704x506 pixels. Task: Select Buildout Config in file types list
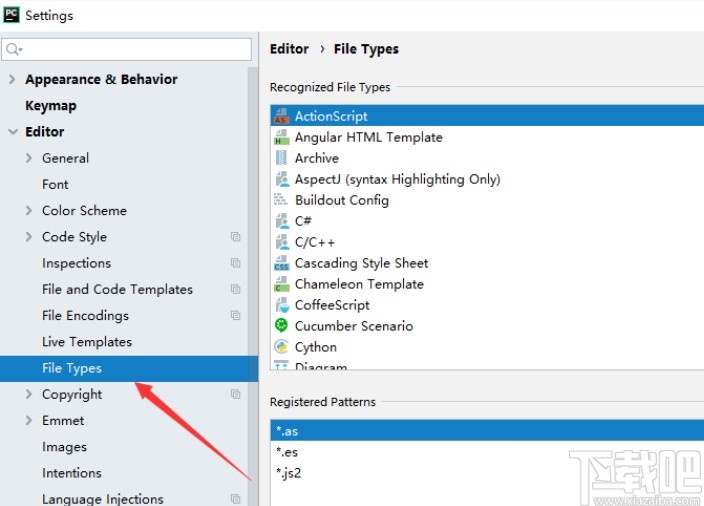click(x=341, y=200)
